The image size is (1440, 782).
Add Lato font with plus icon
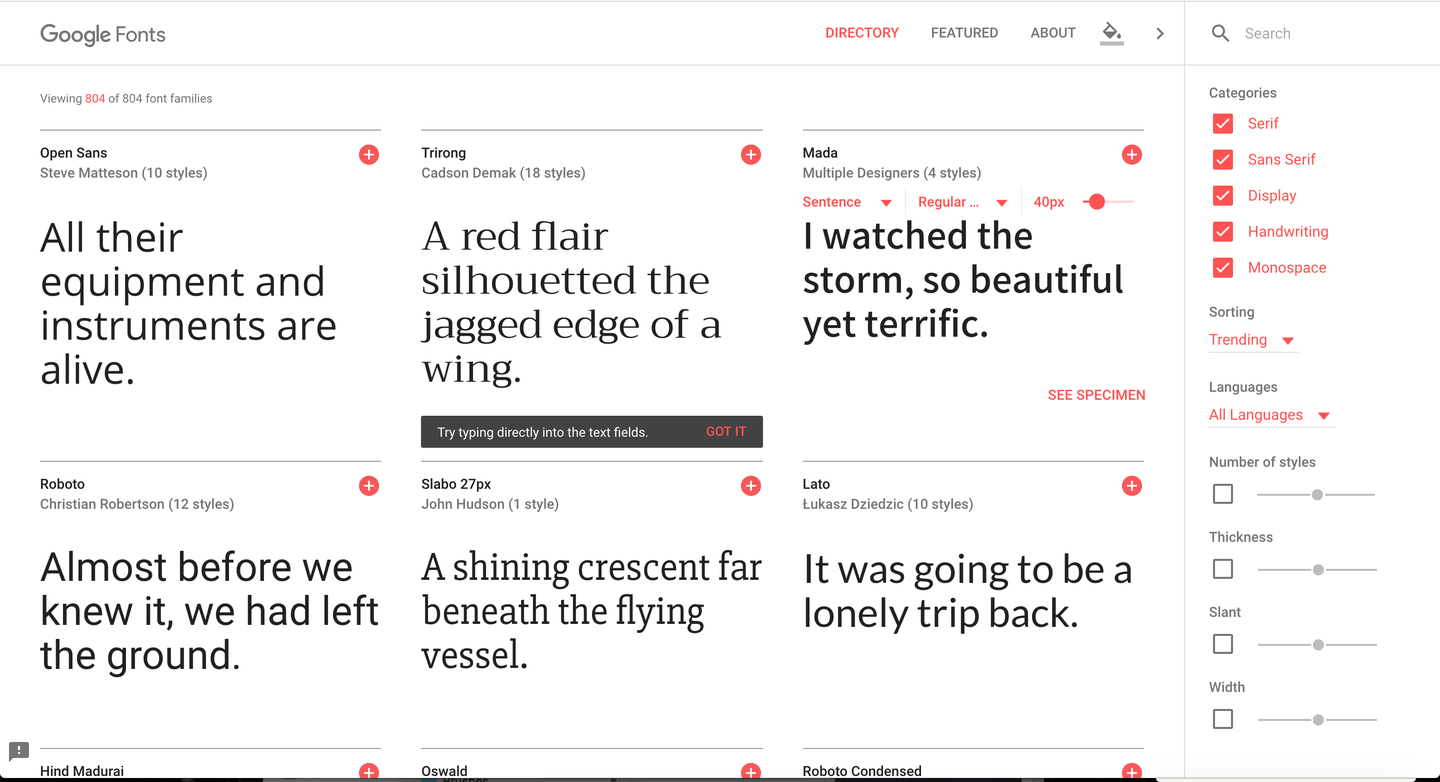(1132, 486)
